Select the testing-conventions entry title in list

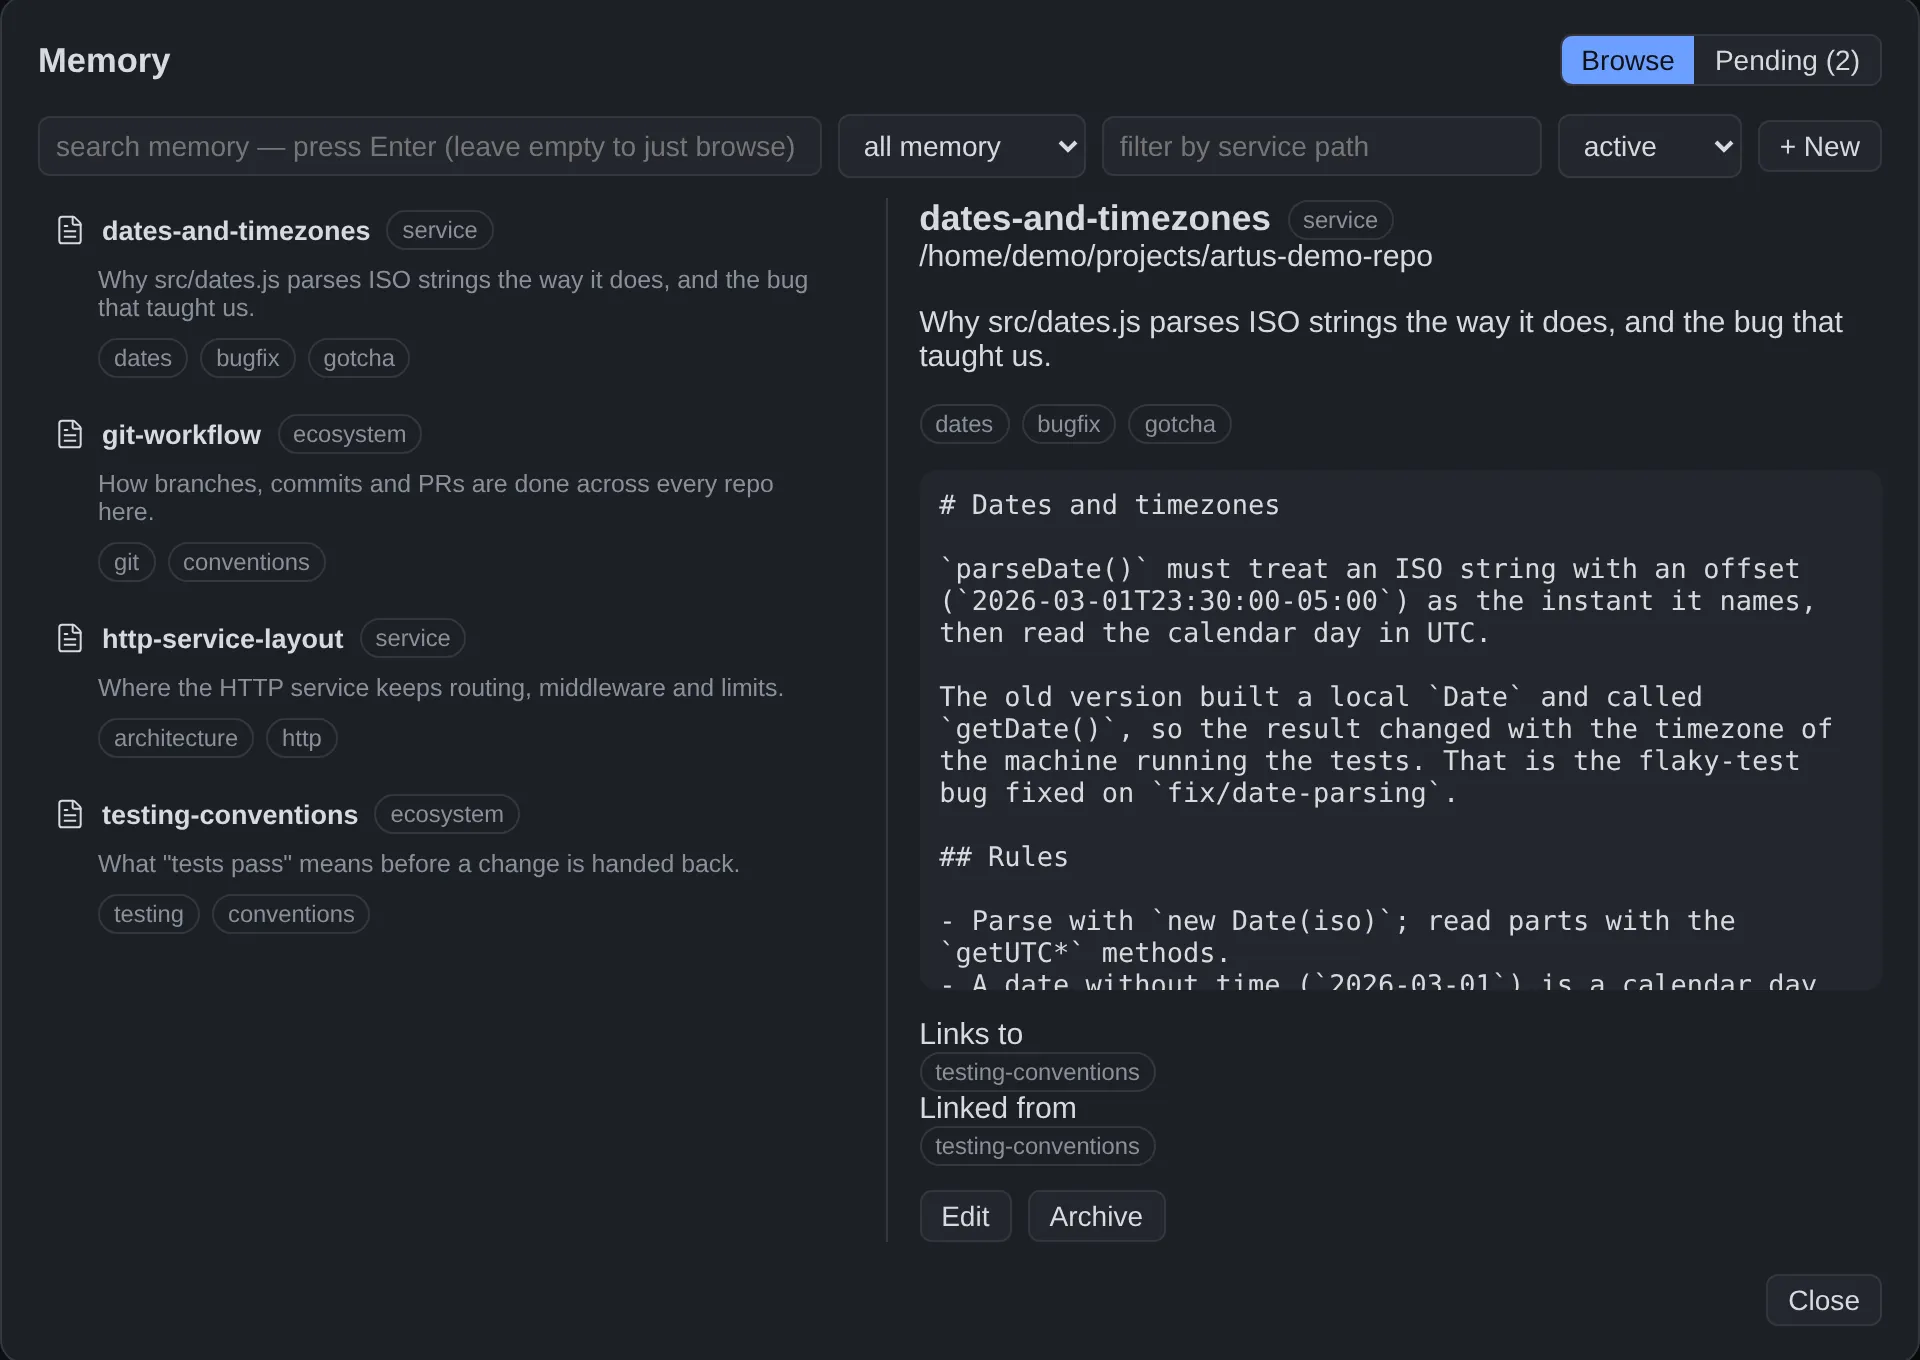click(x=230, y=815)
